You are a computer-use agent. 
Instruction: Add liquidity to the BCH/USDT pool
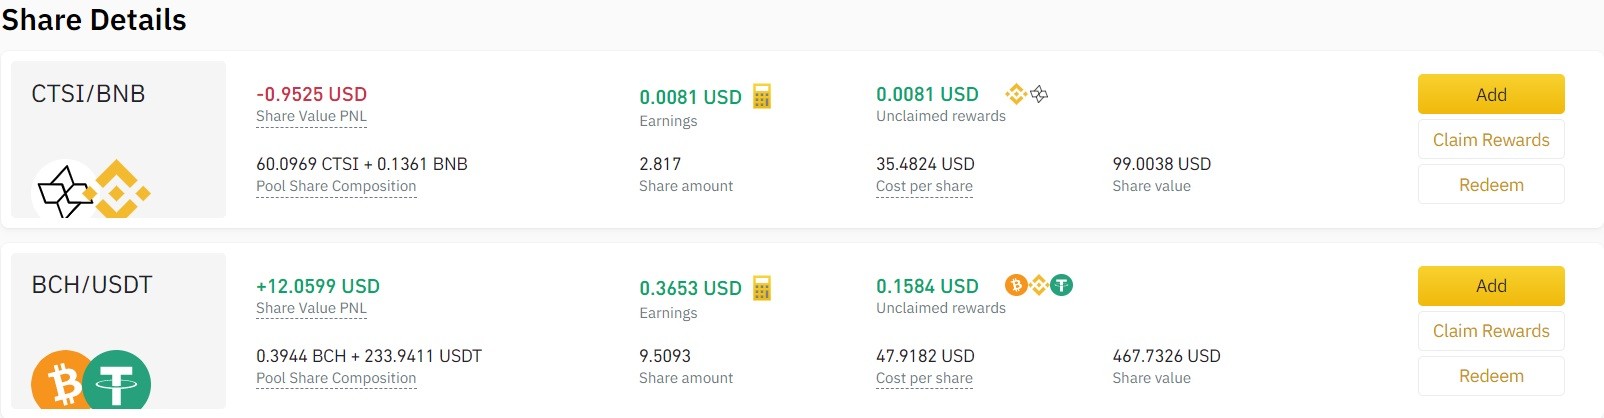point(1491,286)
